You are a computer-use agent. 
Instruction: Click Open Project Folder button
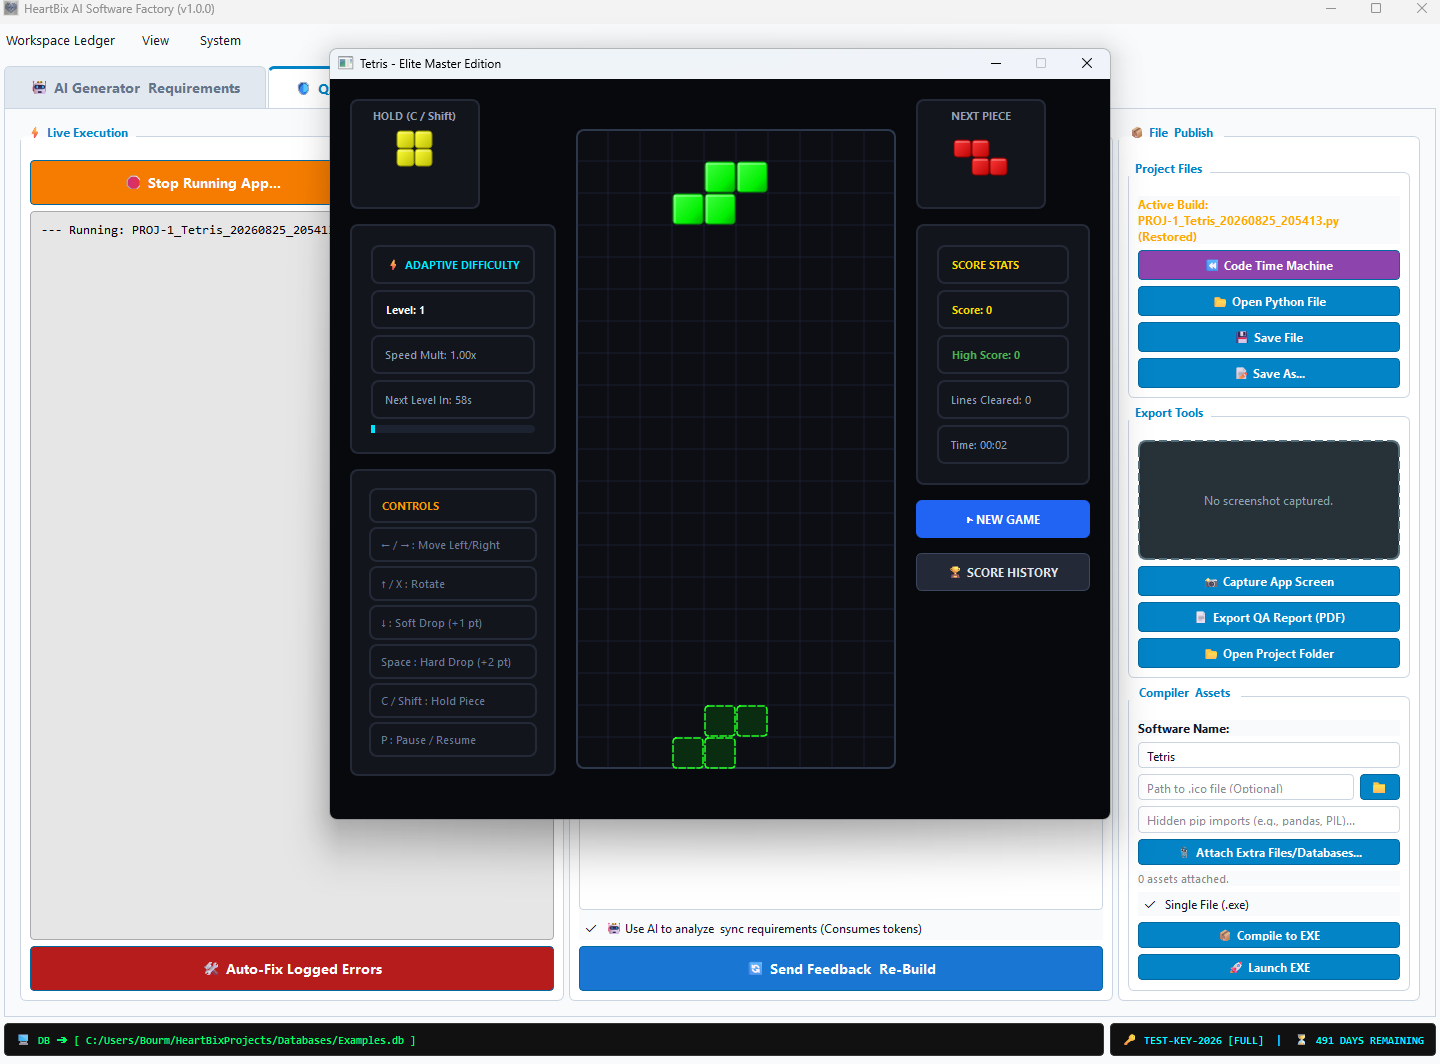click(x=1269, y=654)
